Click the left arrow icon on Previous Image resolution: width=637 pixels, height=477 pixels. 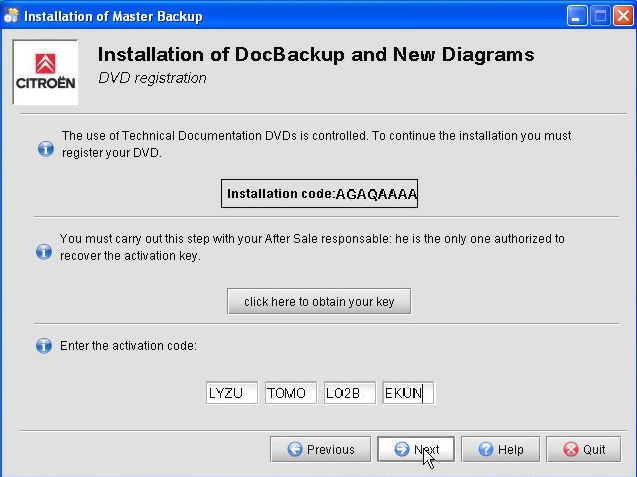coord(295,450)
